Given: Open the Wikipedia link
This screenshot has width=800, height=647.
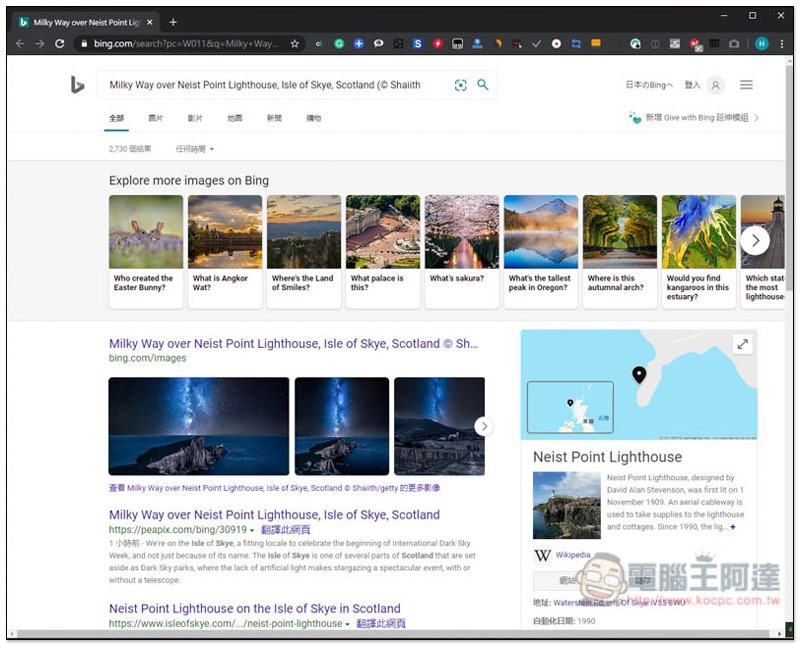Looking at the screenshot, I should tap(572, 555).
